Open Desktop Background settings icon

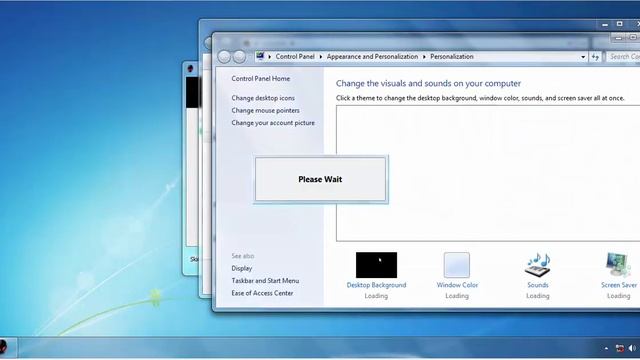coord(376,265)
